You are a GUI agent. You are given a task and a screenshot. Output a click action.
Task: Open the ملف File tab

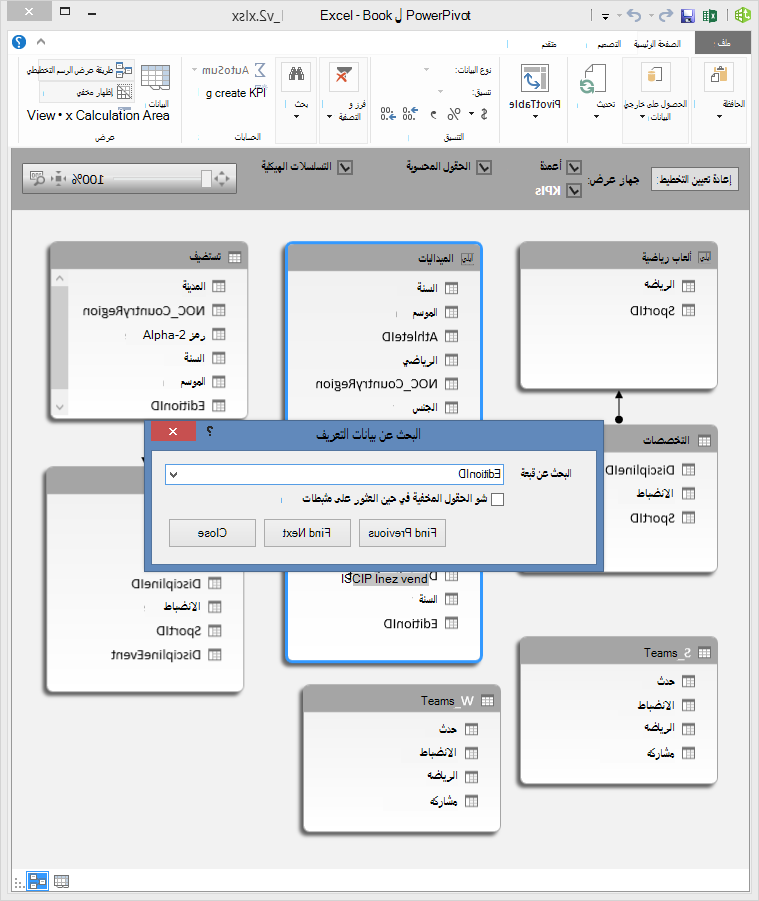tap(723, 43)
